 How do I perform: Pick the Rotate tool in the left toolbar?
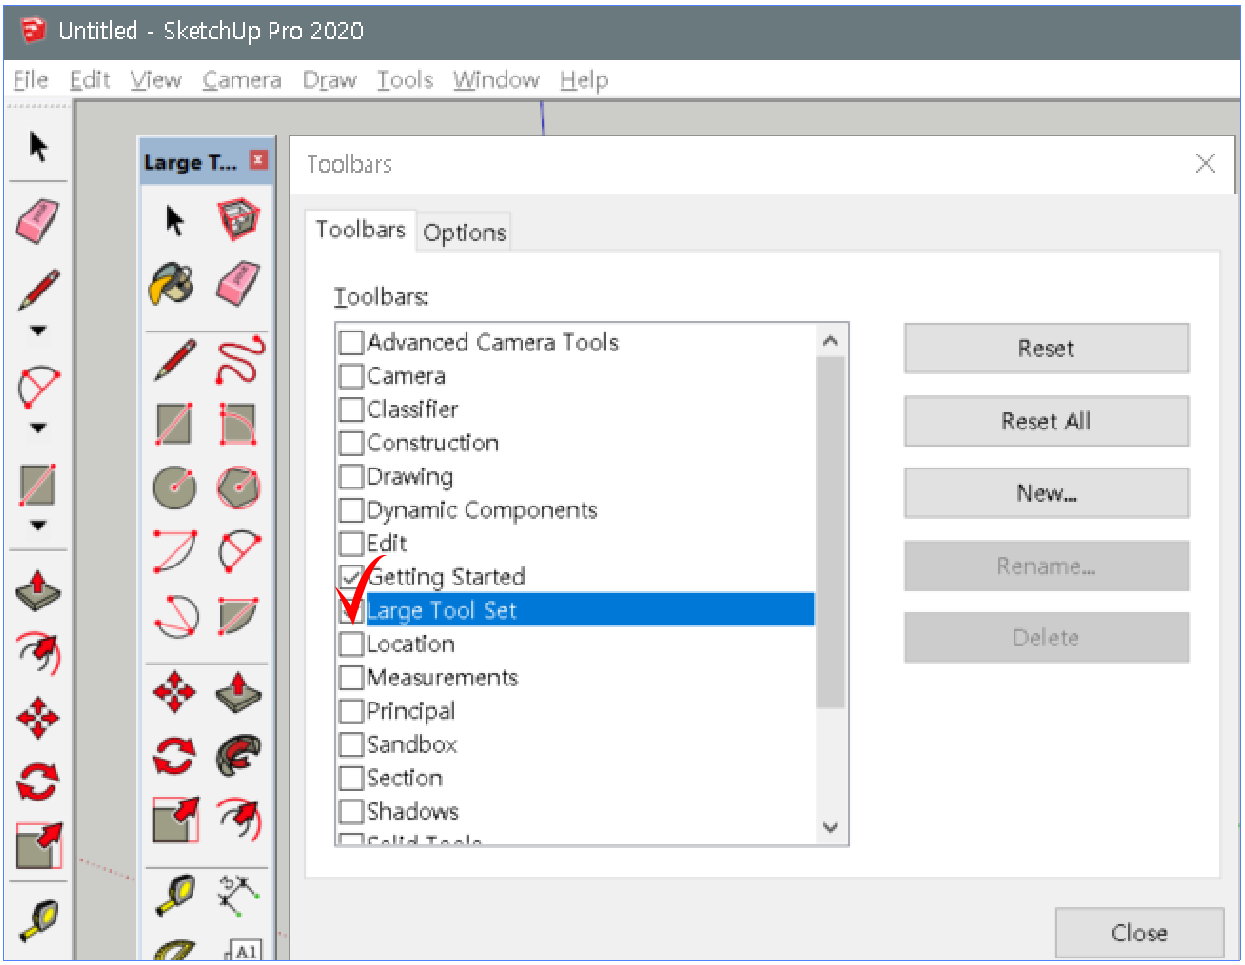(x=38, y=781)
